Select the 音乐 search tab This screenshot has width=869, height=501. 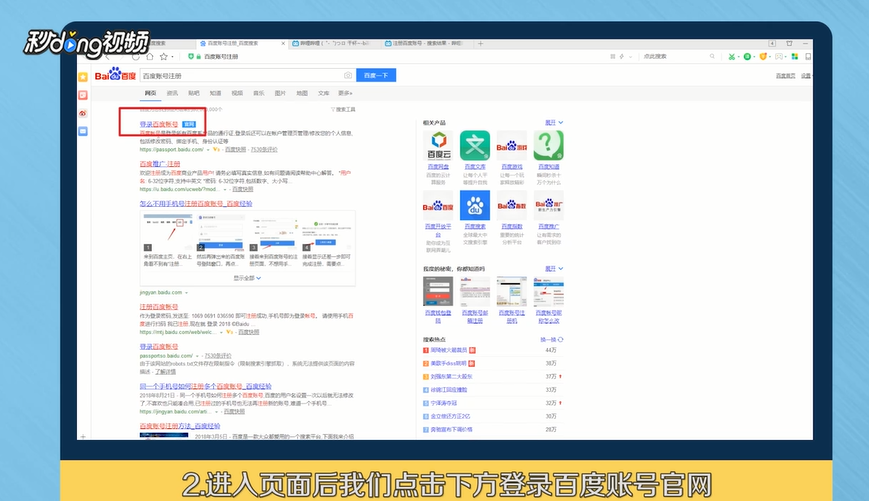point(259,93)
